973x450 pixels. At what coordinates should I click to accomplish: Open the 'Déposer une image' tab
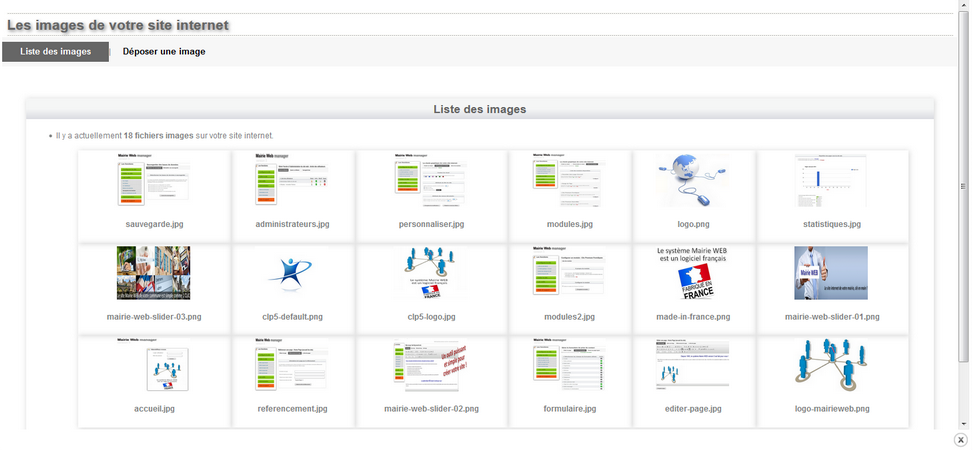click(164, 52)
